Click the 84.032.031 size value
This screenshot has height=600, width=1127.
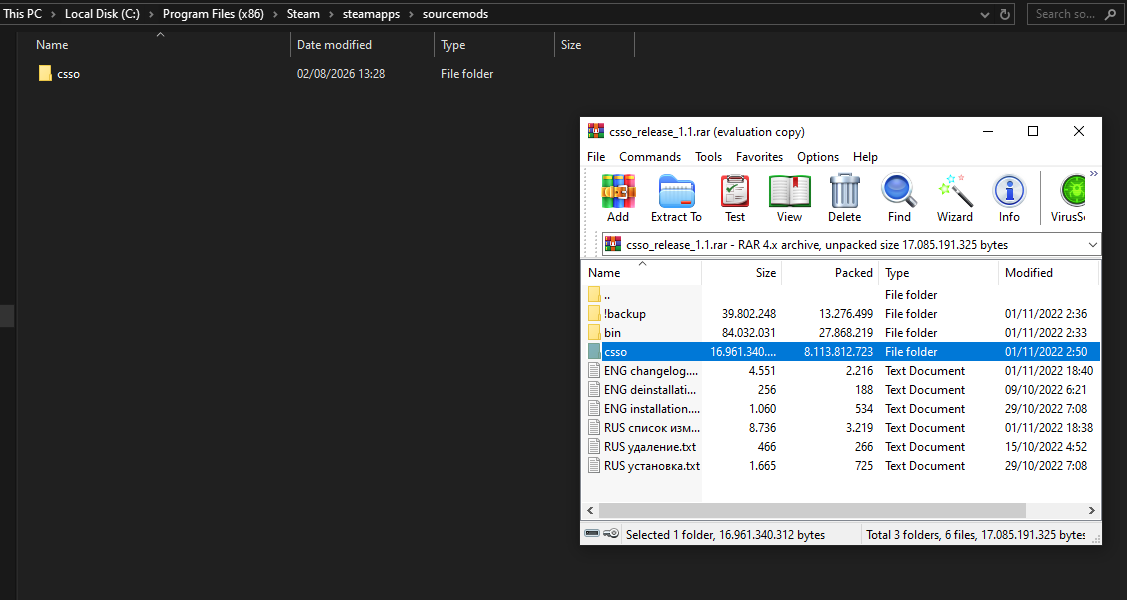click(749, 333)
